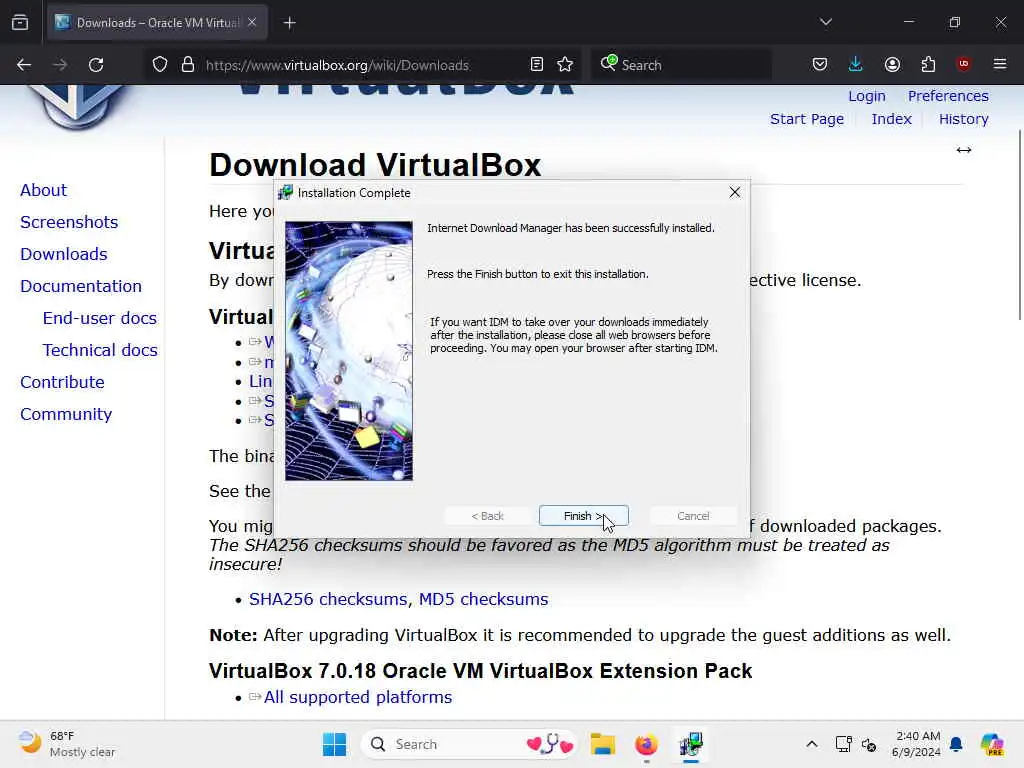Image resolution: width=1024 pixels, height=768 pixels.
Task: Open All supported platforms link
Action: point(357,697)
